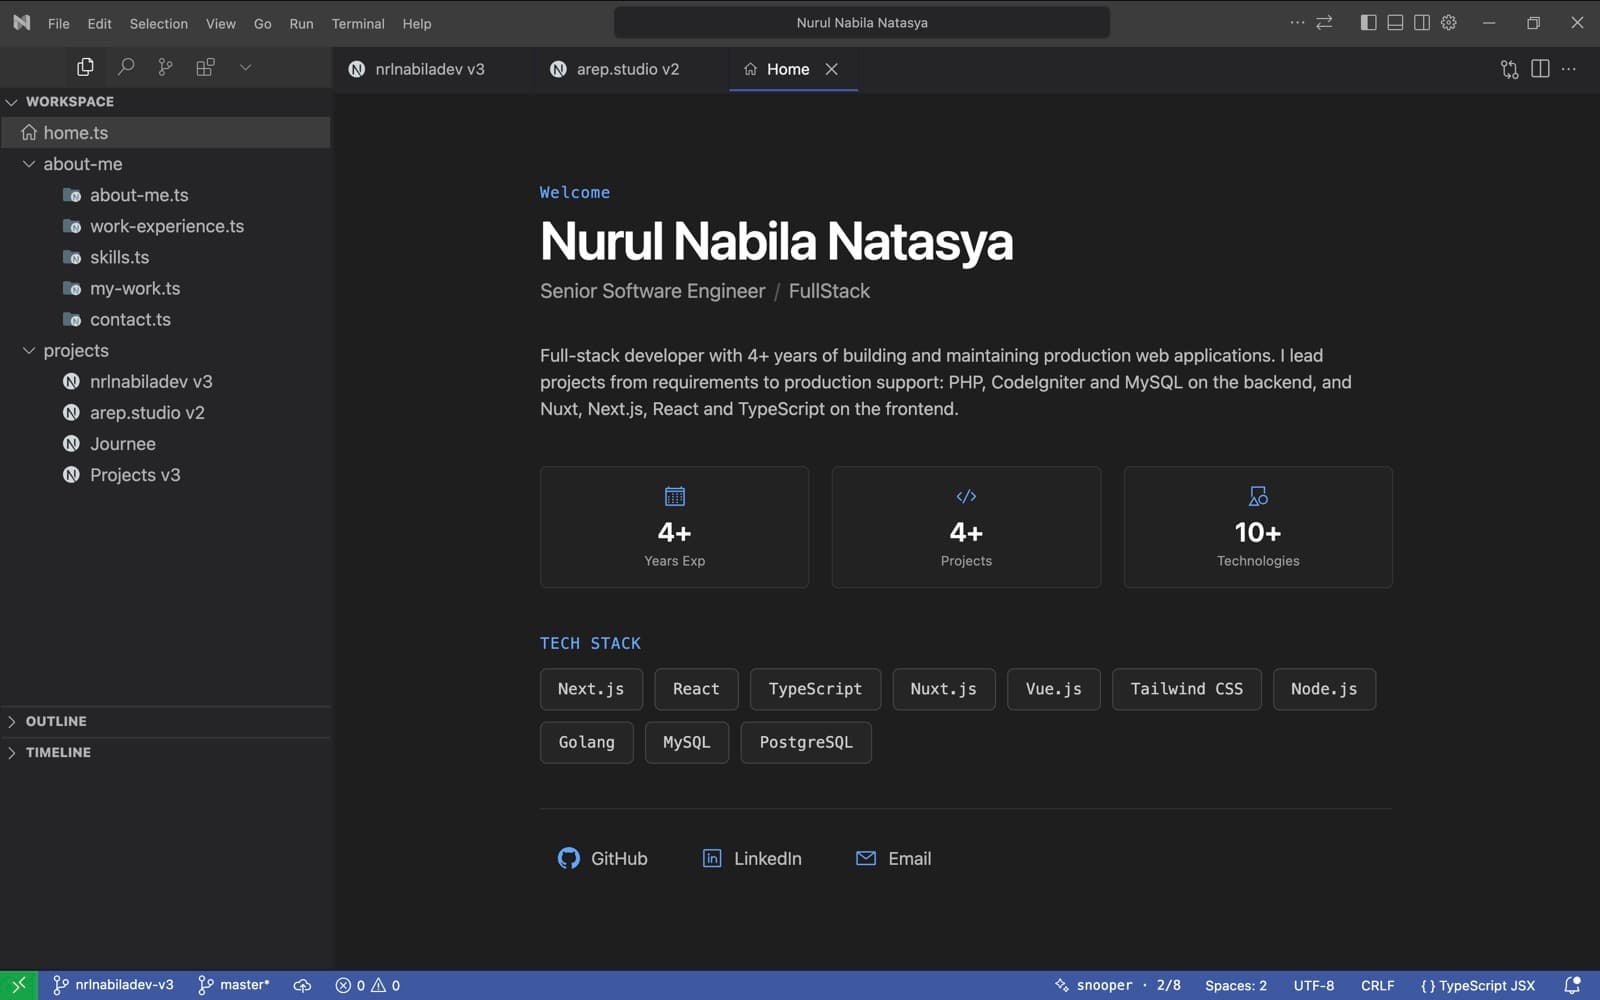The width and height of the screenshot is (1600, 1000).
Task: Click the cloud sync icon in status bar
Action: (x=302, y=985)
